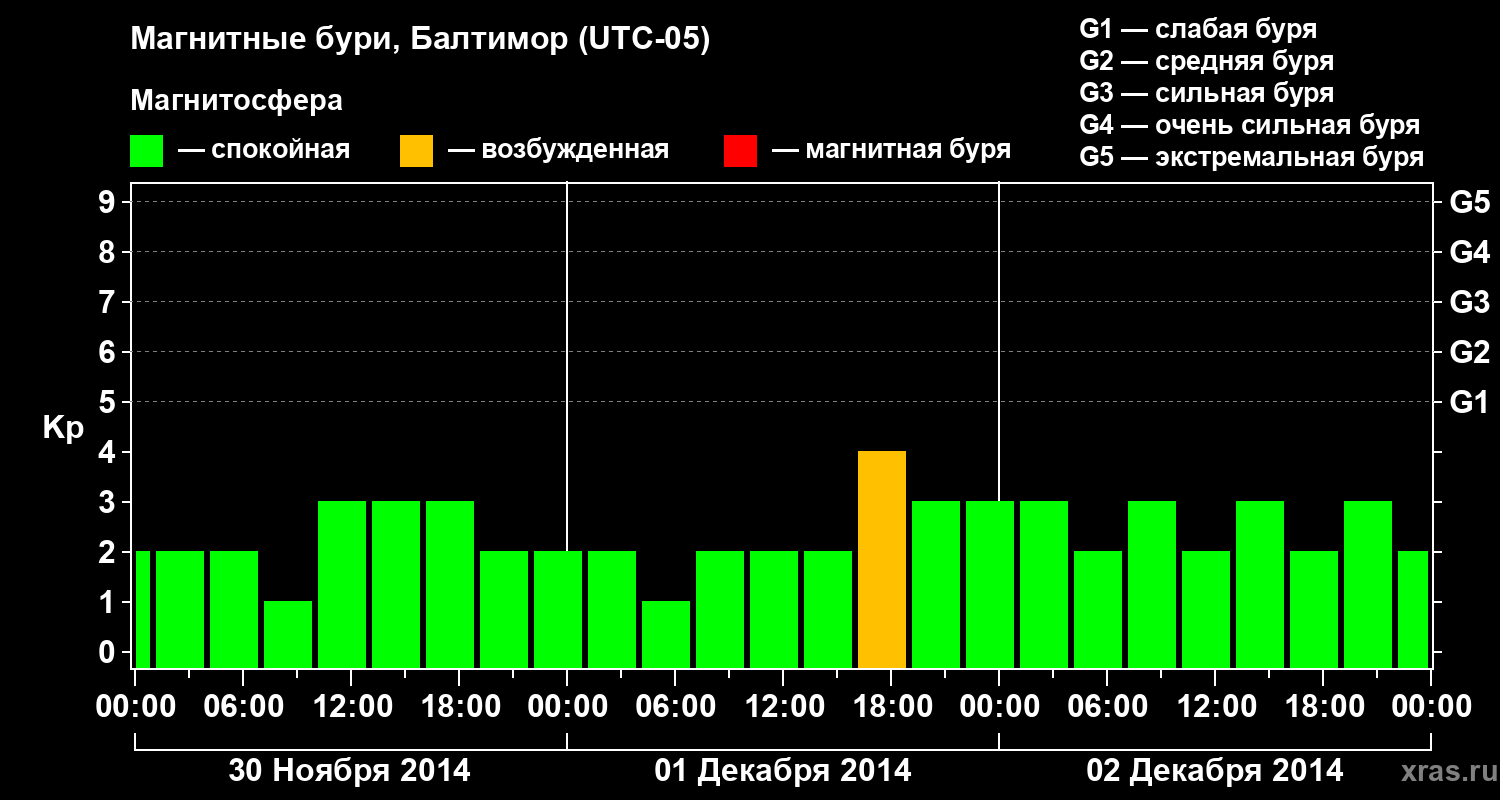Click the 'G1 — слабая буря' line
This screenshot has height=800, width=1500.
click(x=1198, y=29)
